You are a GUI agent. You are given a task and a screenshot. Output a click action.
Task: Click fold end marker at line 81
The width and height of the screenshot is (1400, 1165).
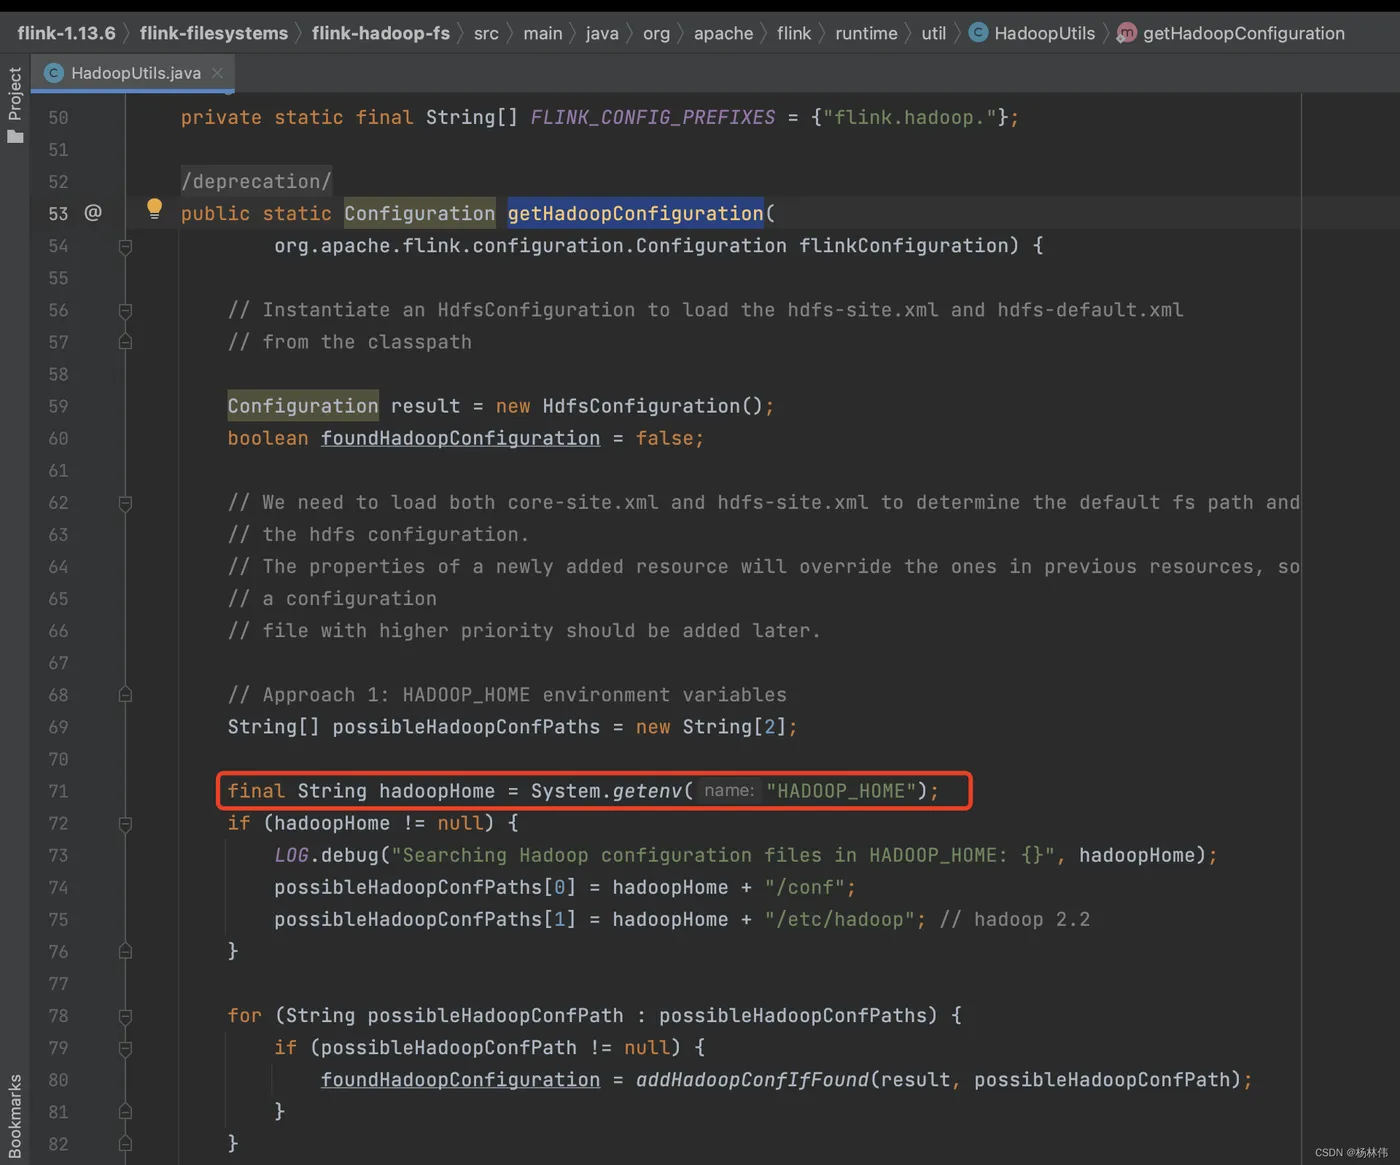[125, 1111]
